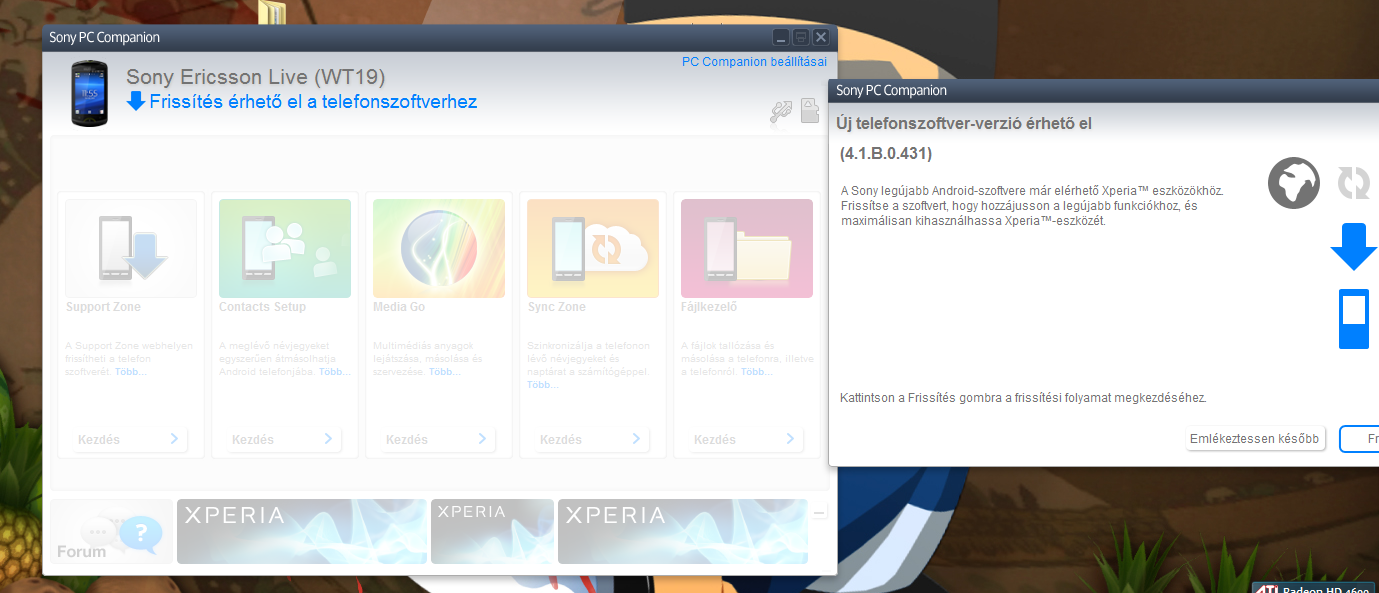Start Media Go with its Kezdés button

point(439,440)
